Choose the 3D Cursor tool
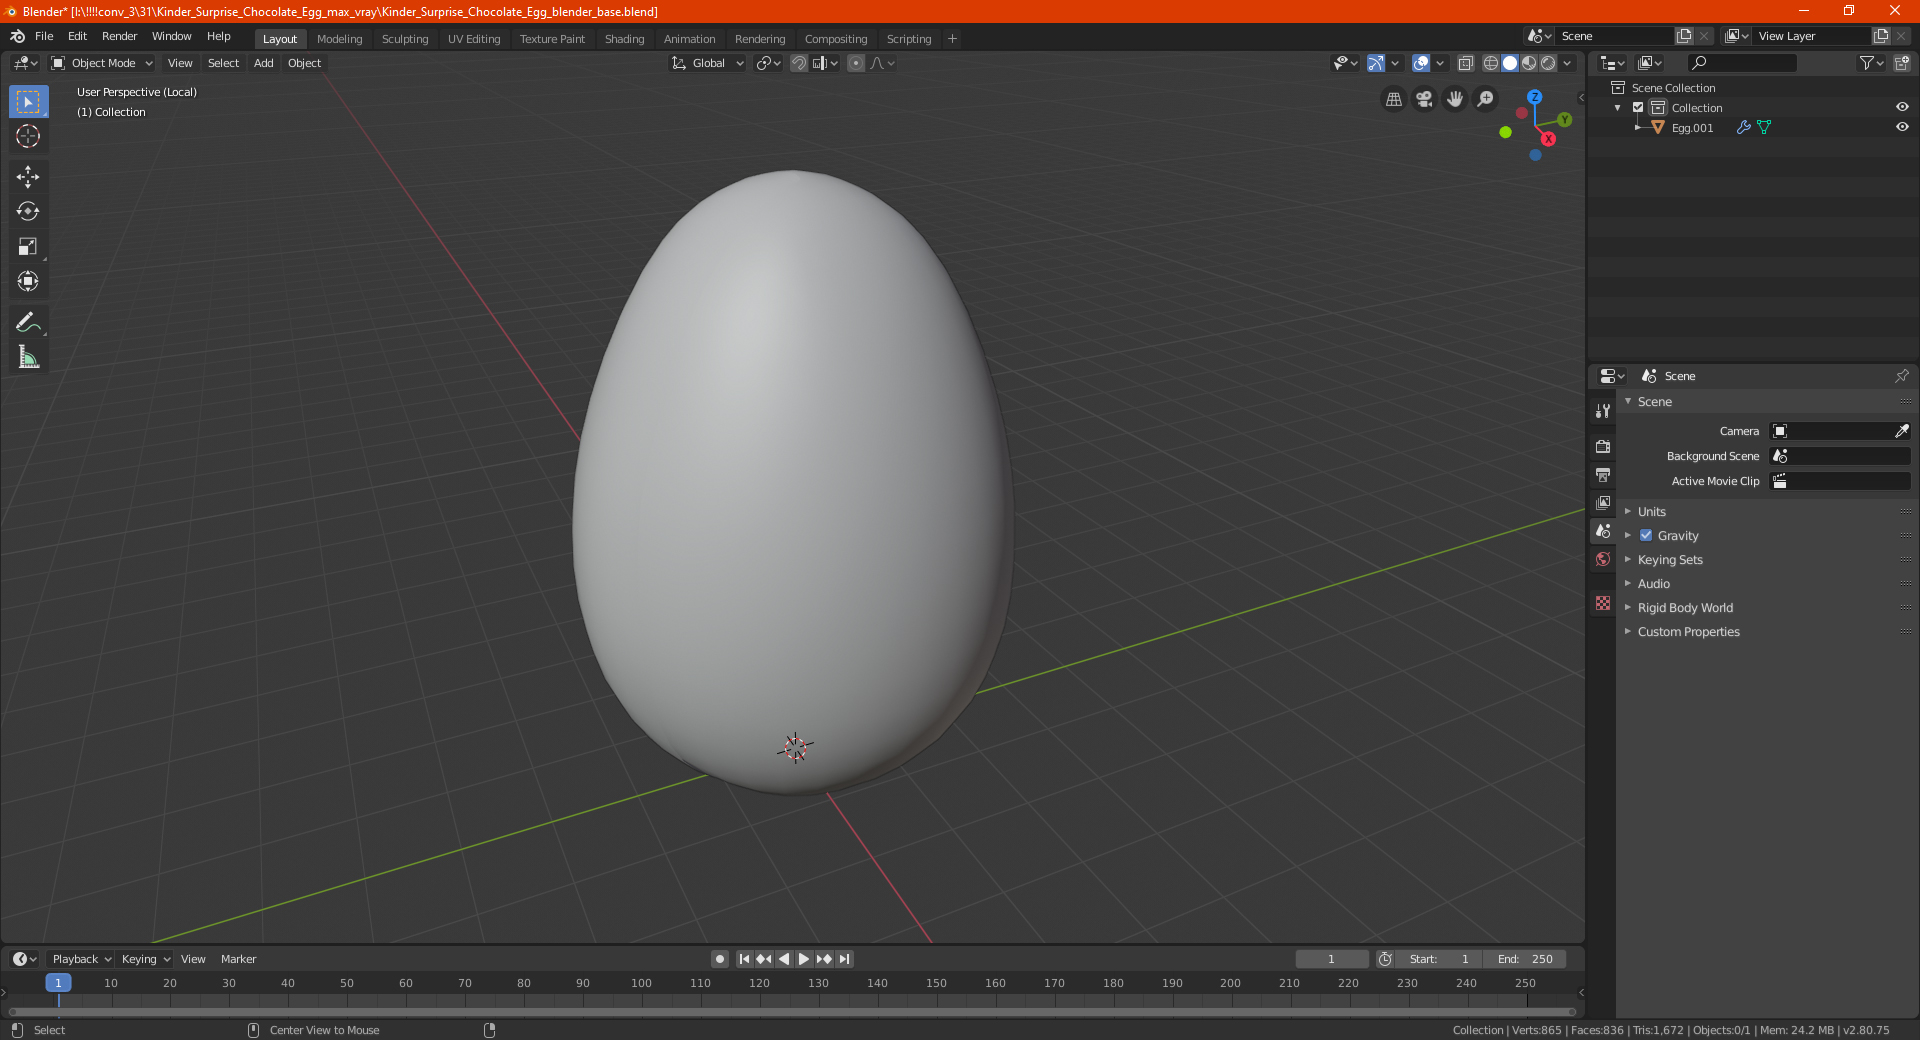This screenshot has width=1920, height=1040. click(x=28, y=136)
